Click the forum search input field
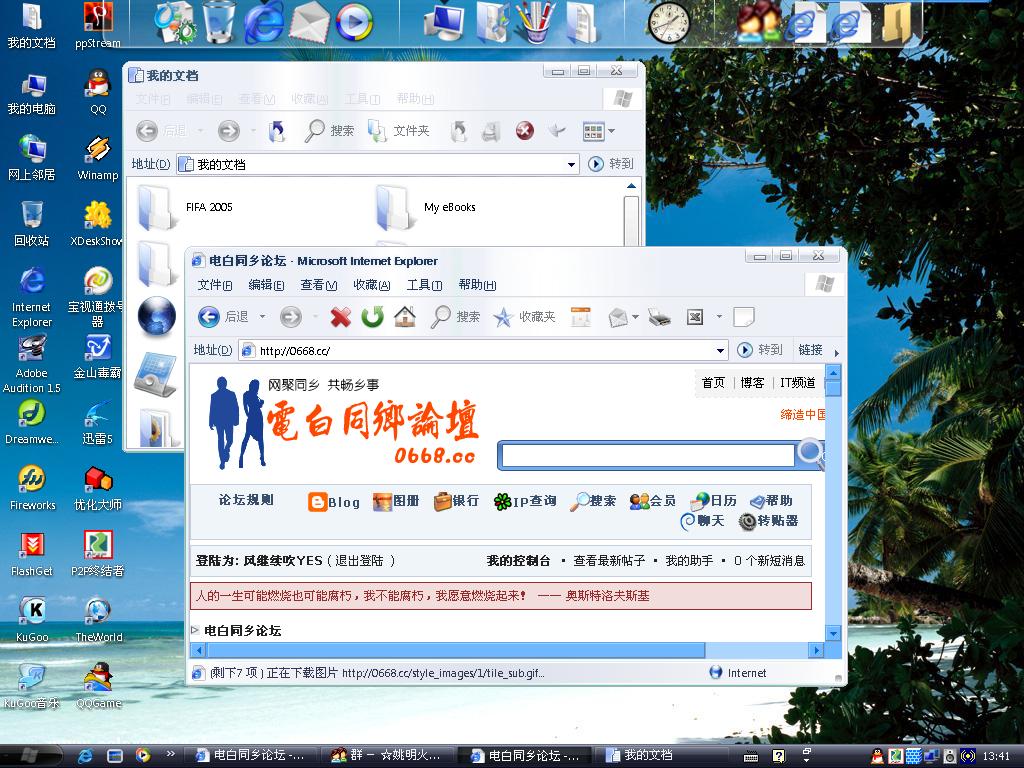The image size is (1024, 768). (647, 456)
